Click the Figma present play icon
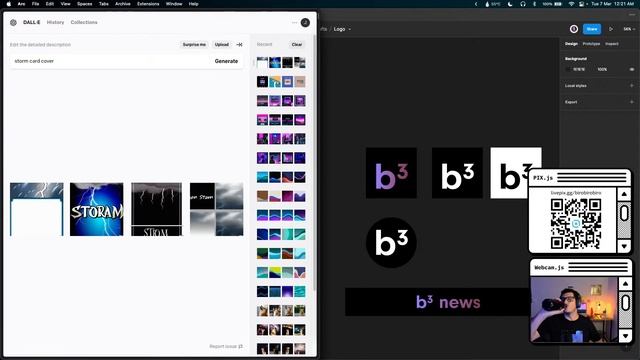Image resolution: width=640 pixels, height=360 pixels. [x=611, y=29]
